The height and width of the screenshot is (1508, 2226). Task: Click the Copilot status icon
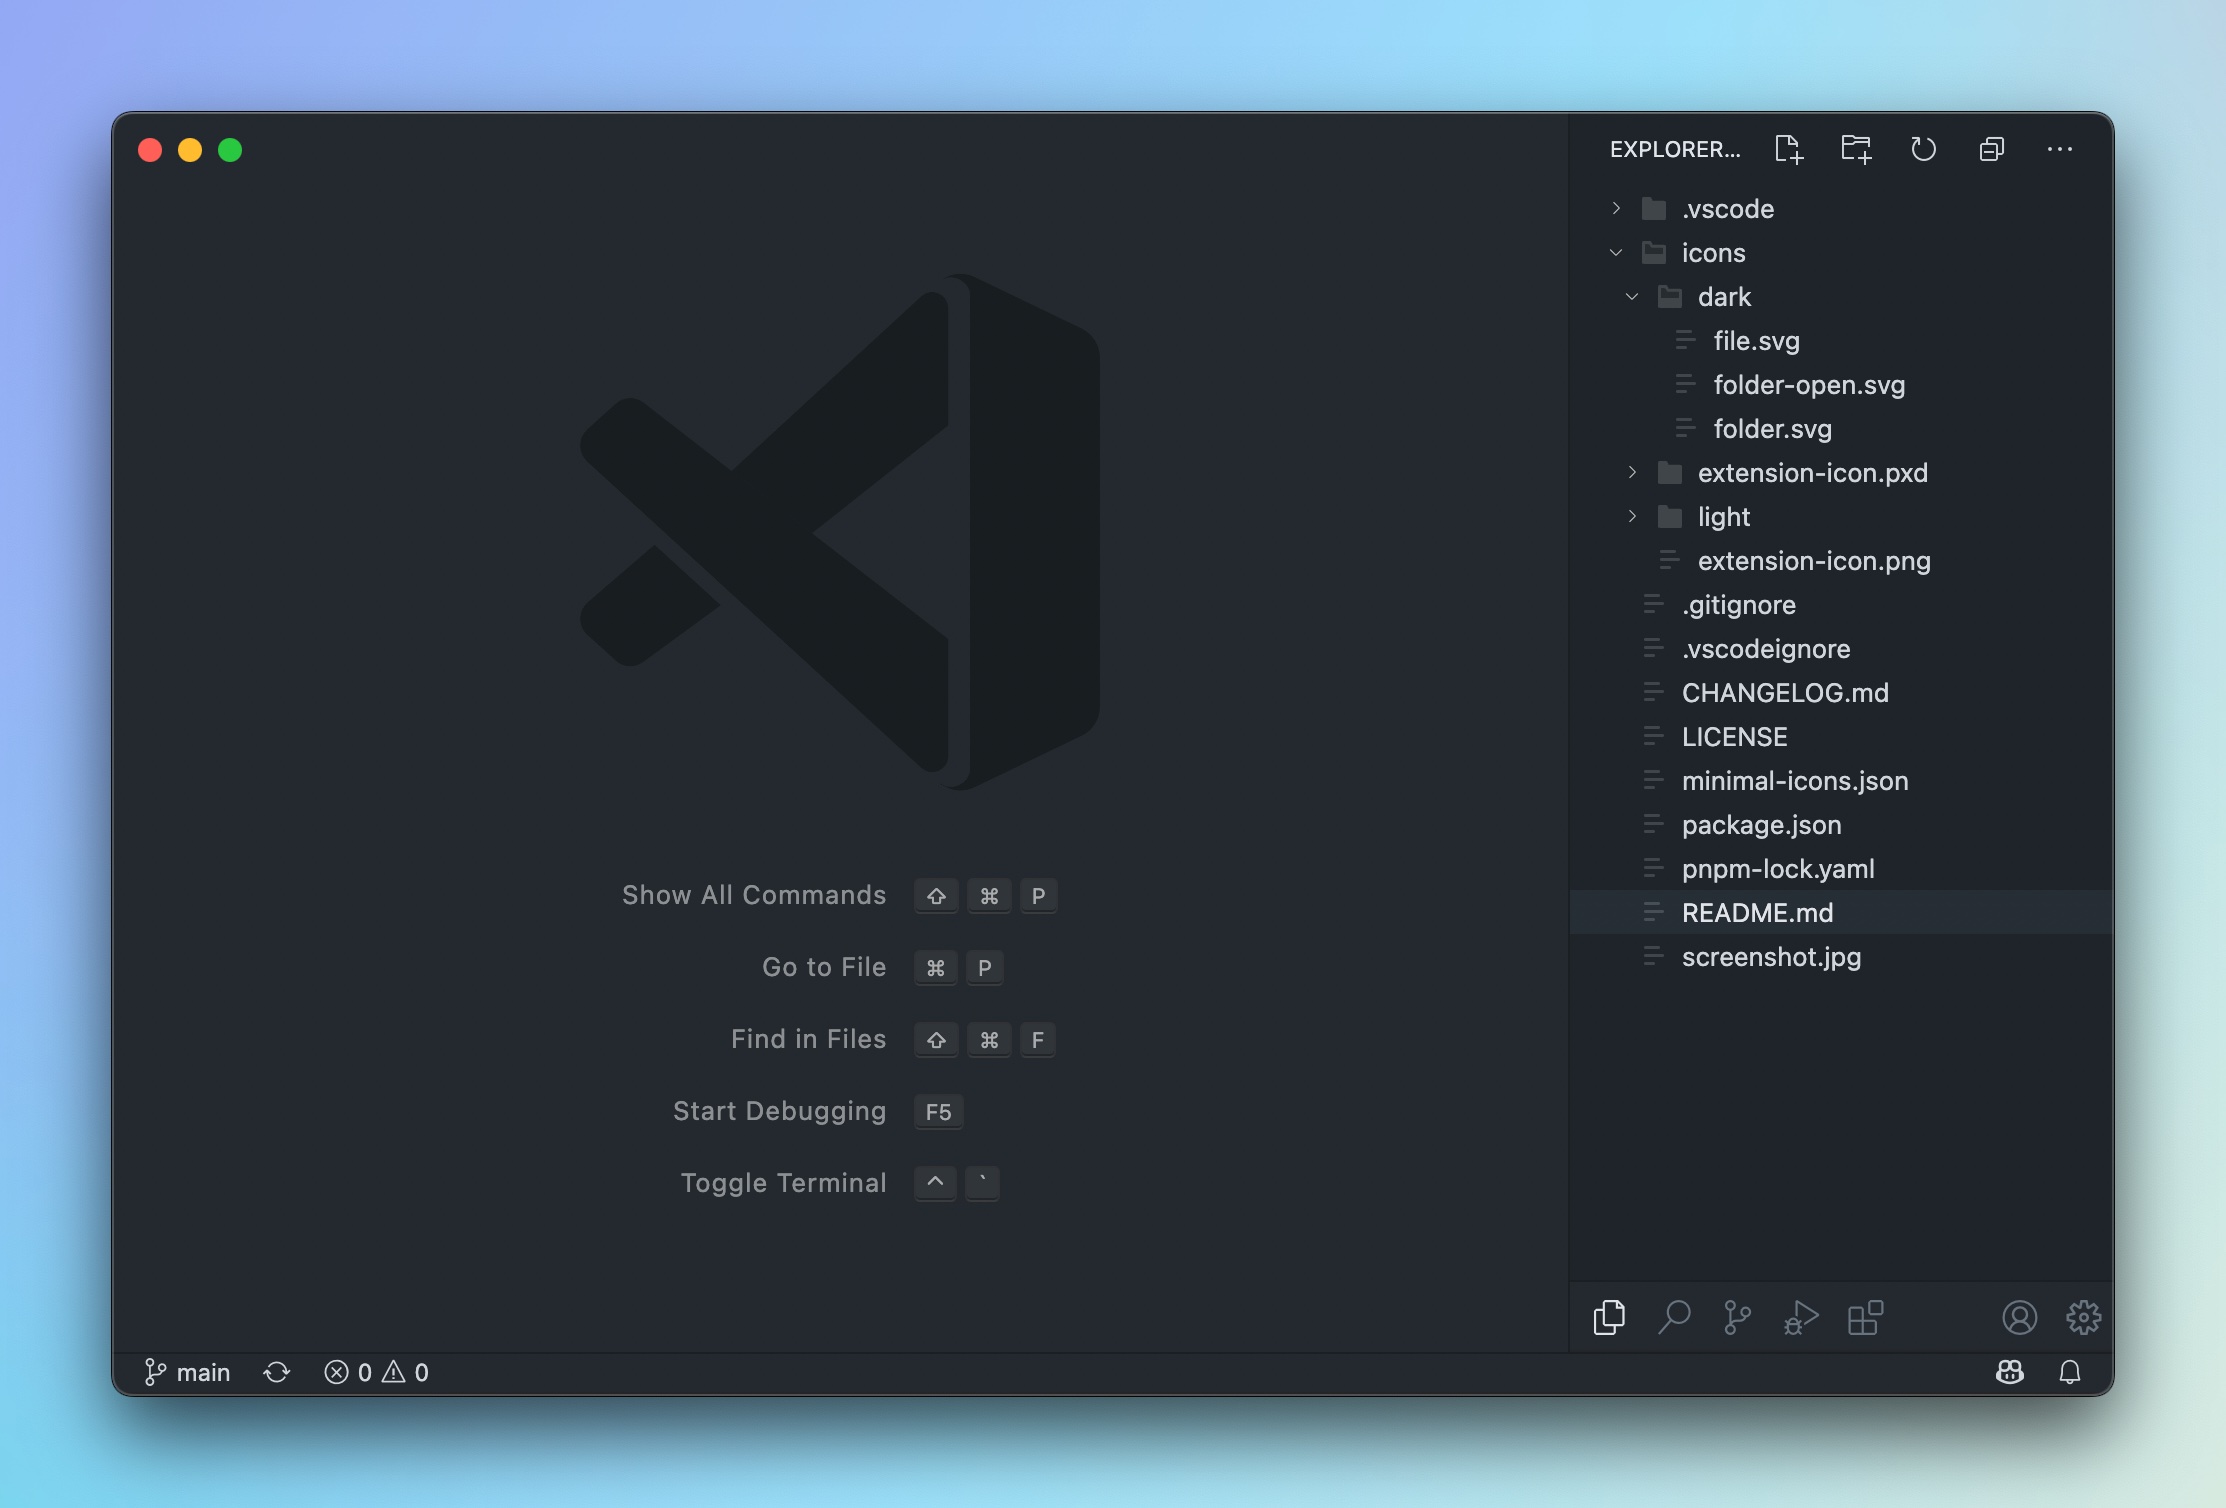[2009, 1372]
